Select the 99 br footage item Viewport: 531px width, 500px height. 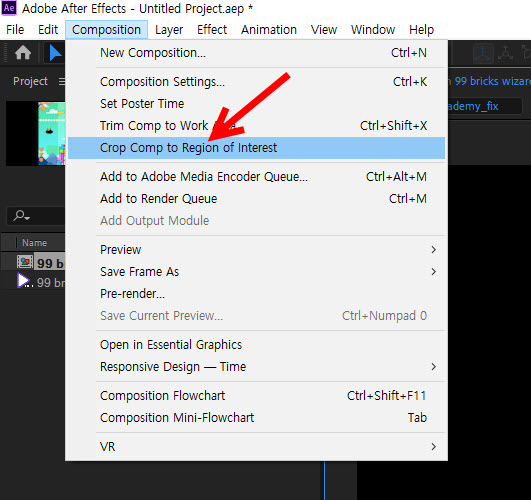click(50, 283)
